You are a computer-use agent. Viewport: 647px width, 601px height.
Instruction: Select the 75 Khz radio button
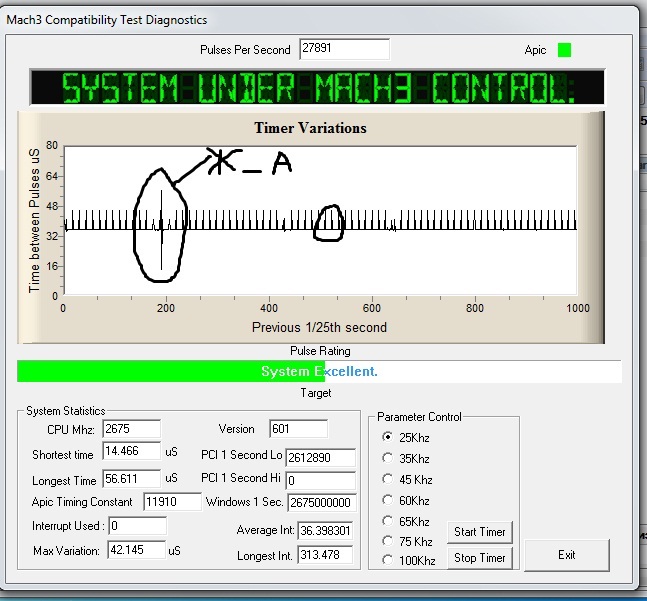click(387, 541)
